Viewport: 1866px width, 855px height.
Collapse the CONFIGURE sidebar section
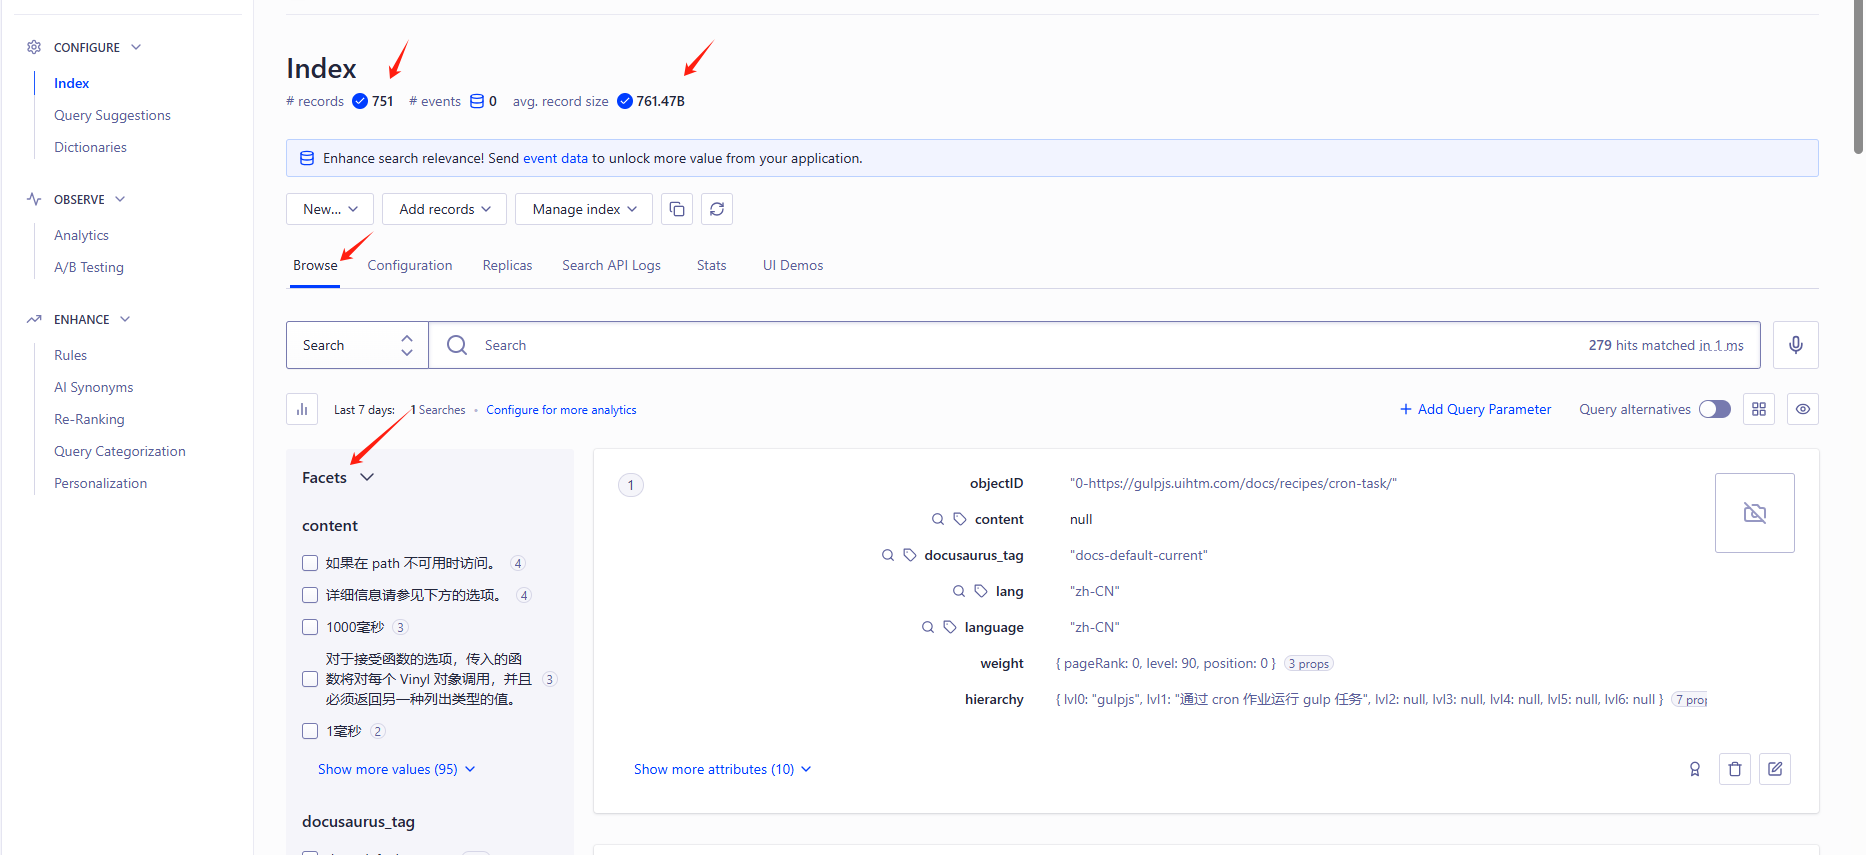pyautogui.click(x=136, y=47)
